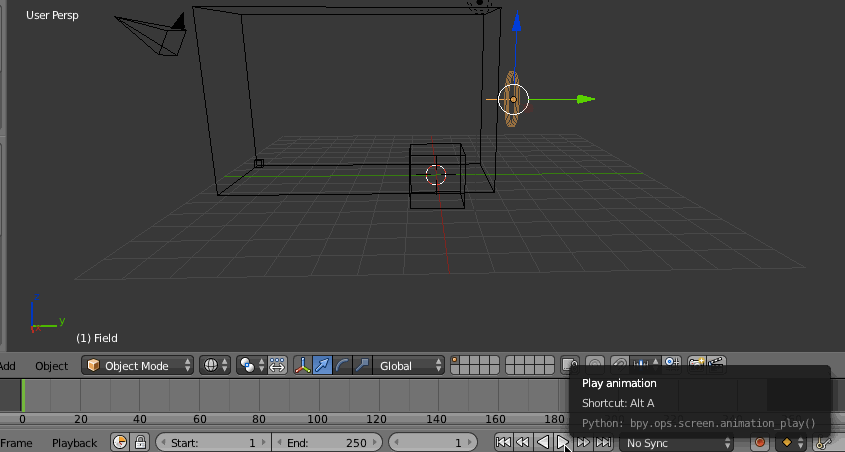845x452 pixels.
Task: Click the insert keyframes key icon
Action: (x=822, y=442)
